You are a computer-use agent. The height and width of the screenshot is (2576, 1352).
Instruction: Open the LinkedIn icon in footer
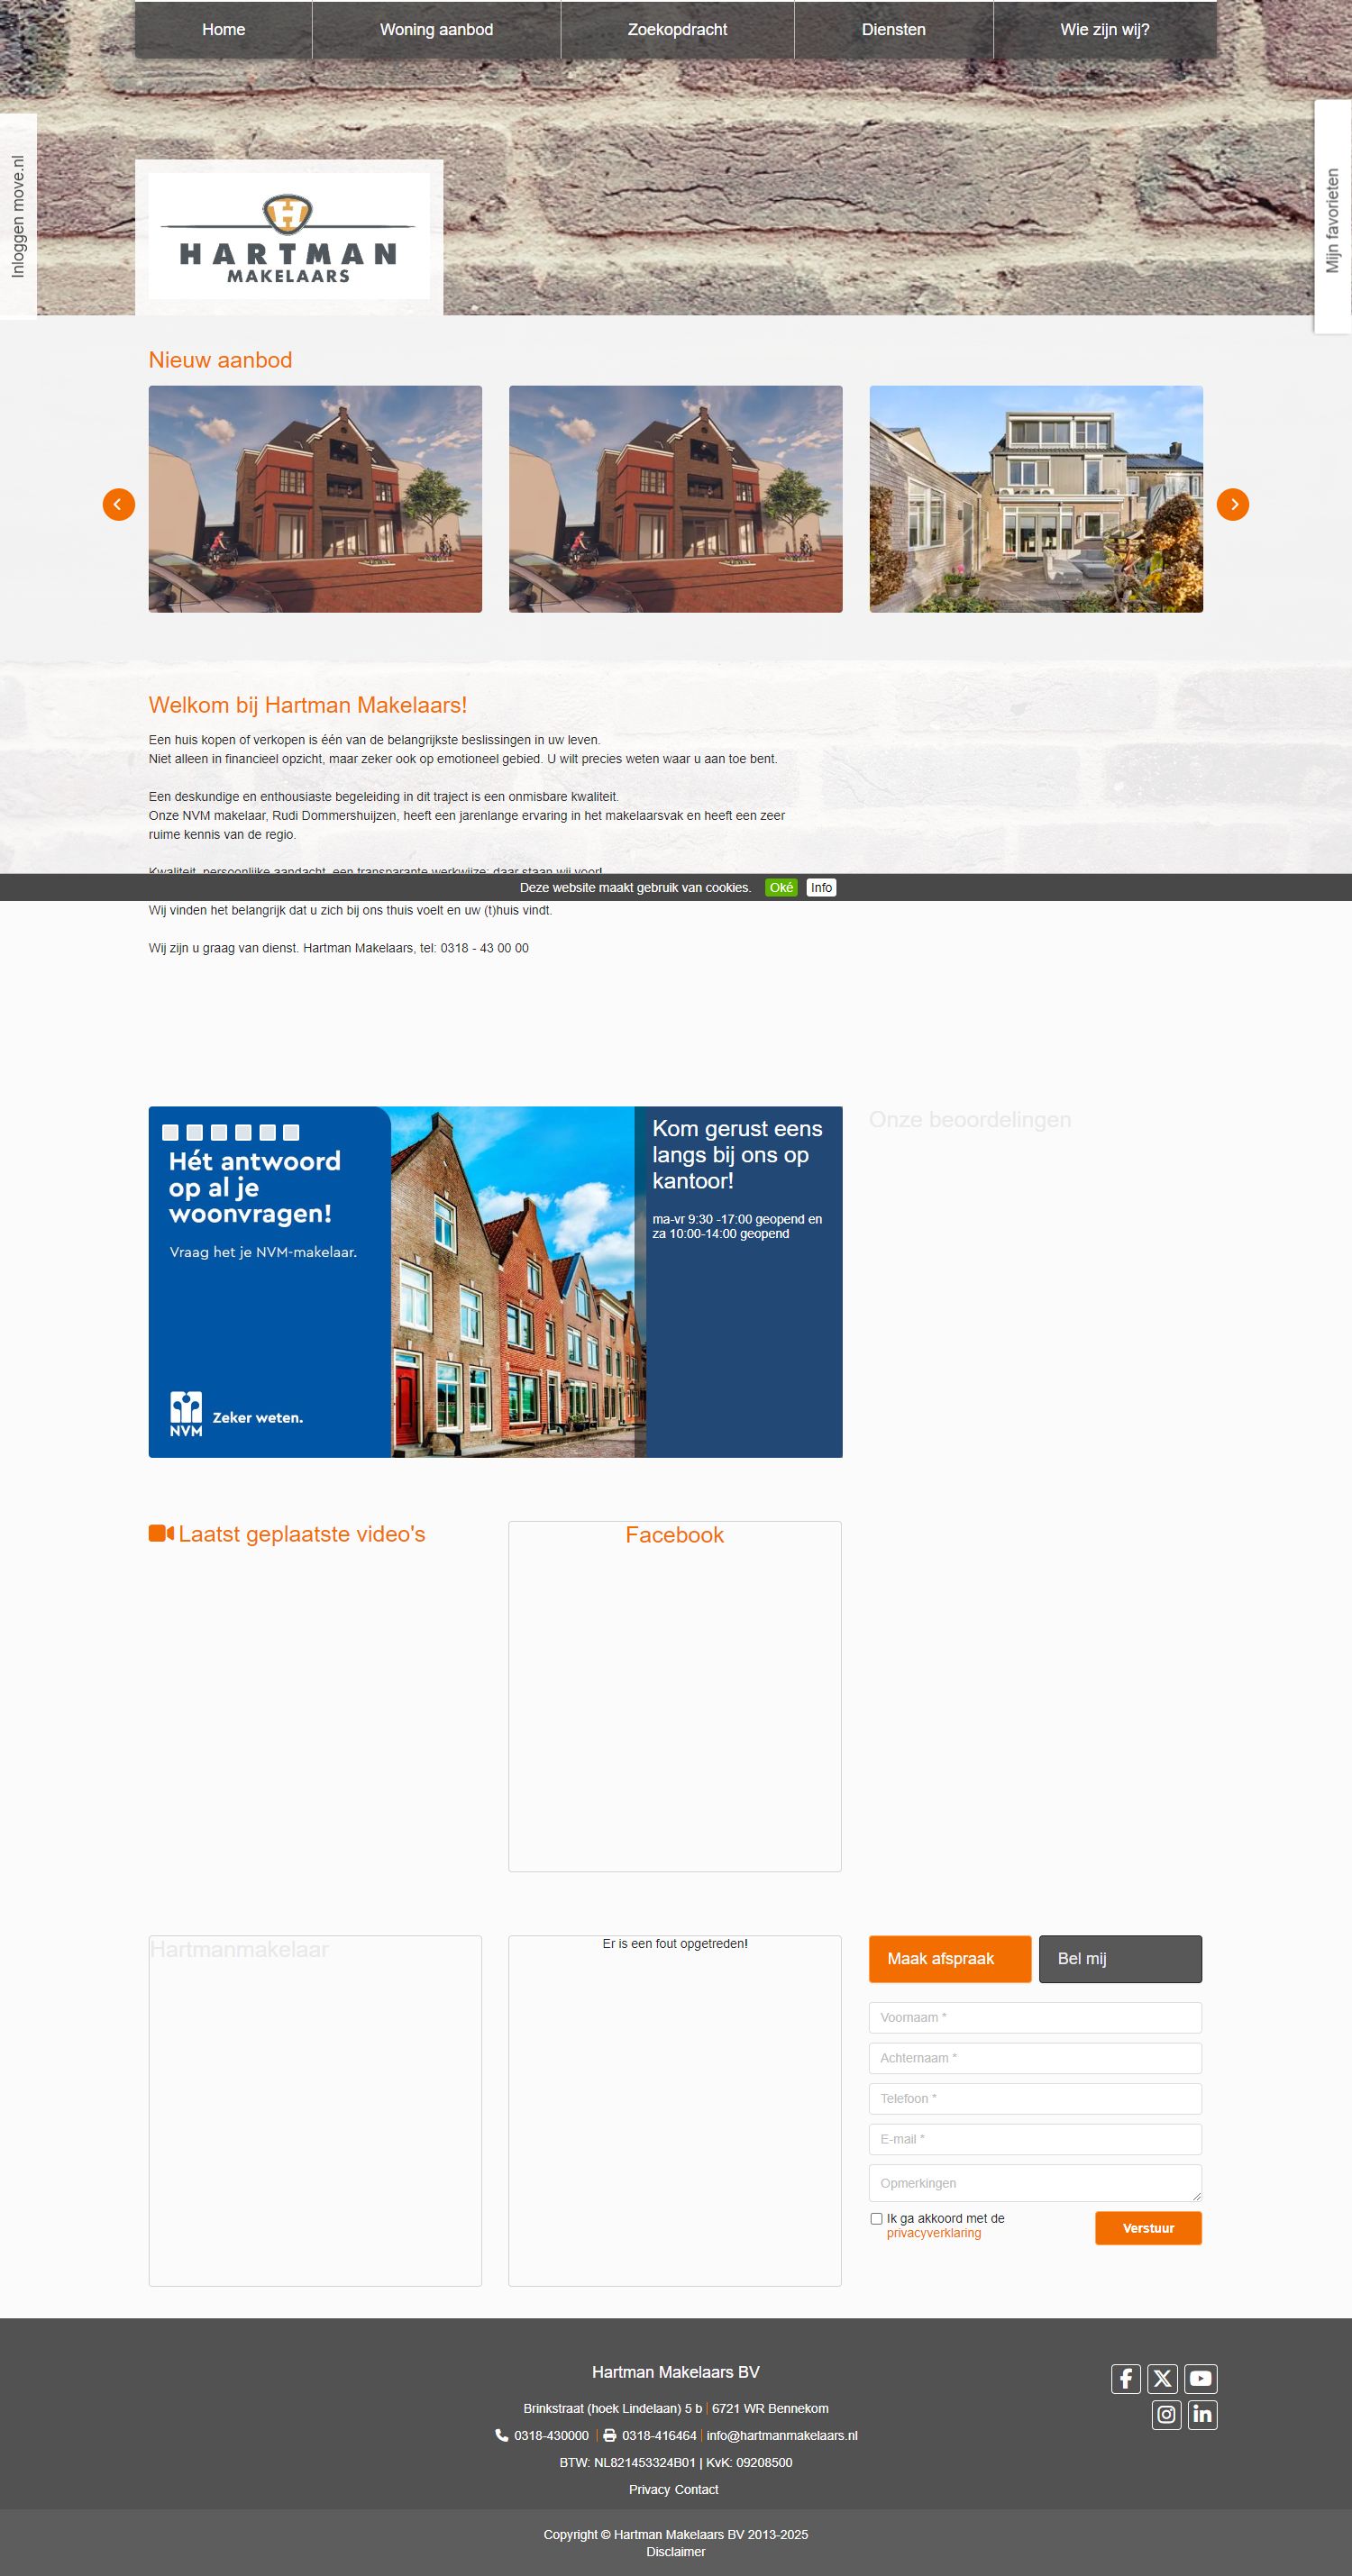coord(1202,2415)
